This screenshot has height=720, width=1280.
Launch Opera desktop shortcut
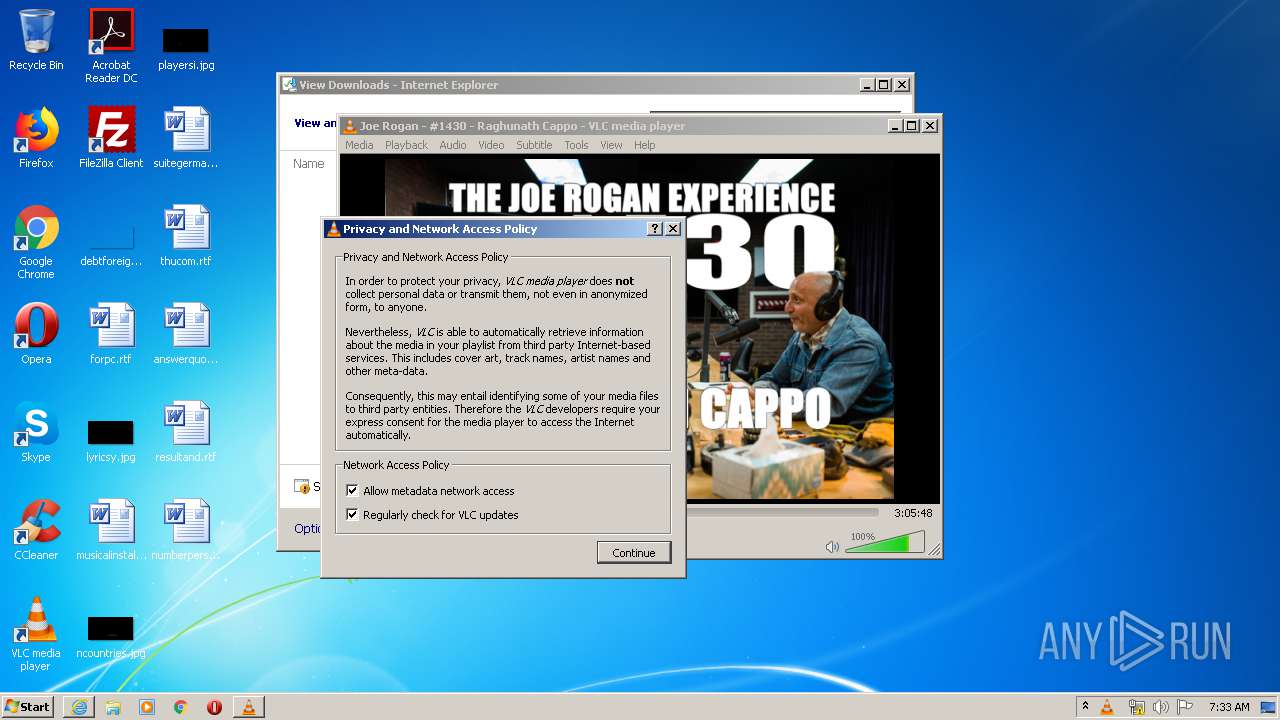36,334
